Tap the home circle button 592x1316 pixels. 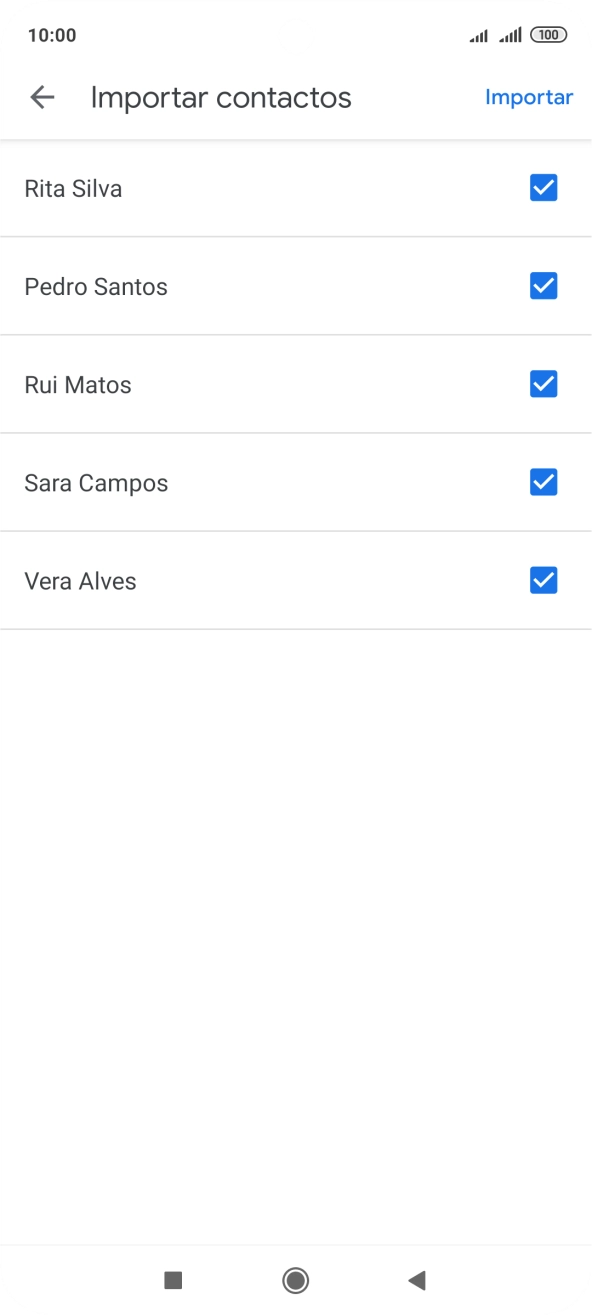click(296, 1280)
